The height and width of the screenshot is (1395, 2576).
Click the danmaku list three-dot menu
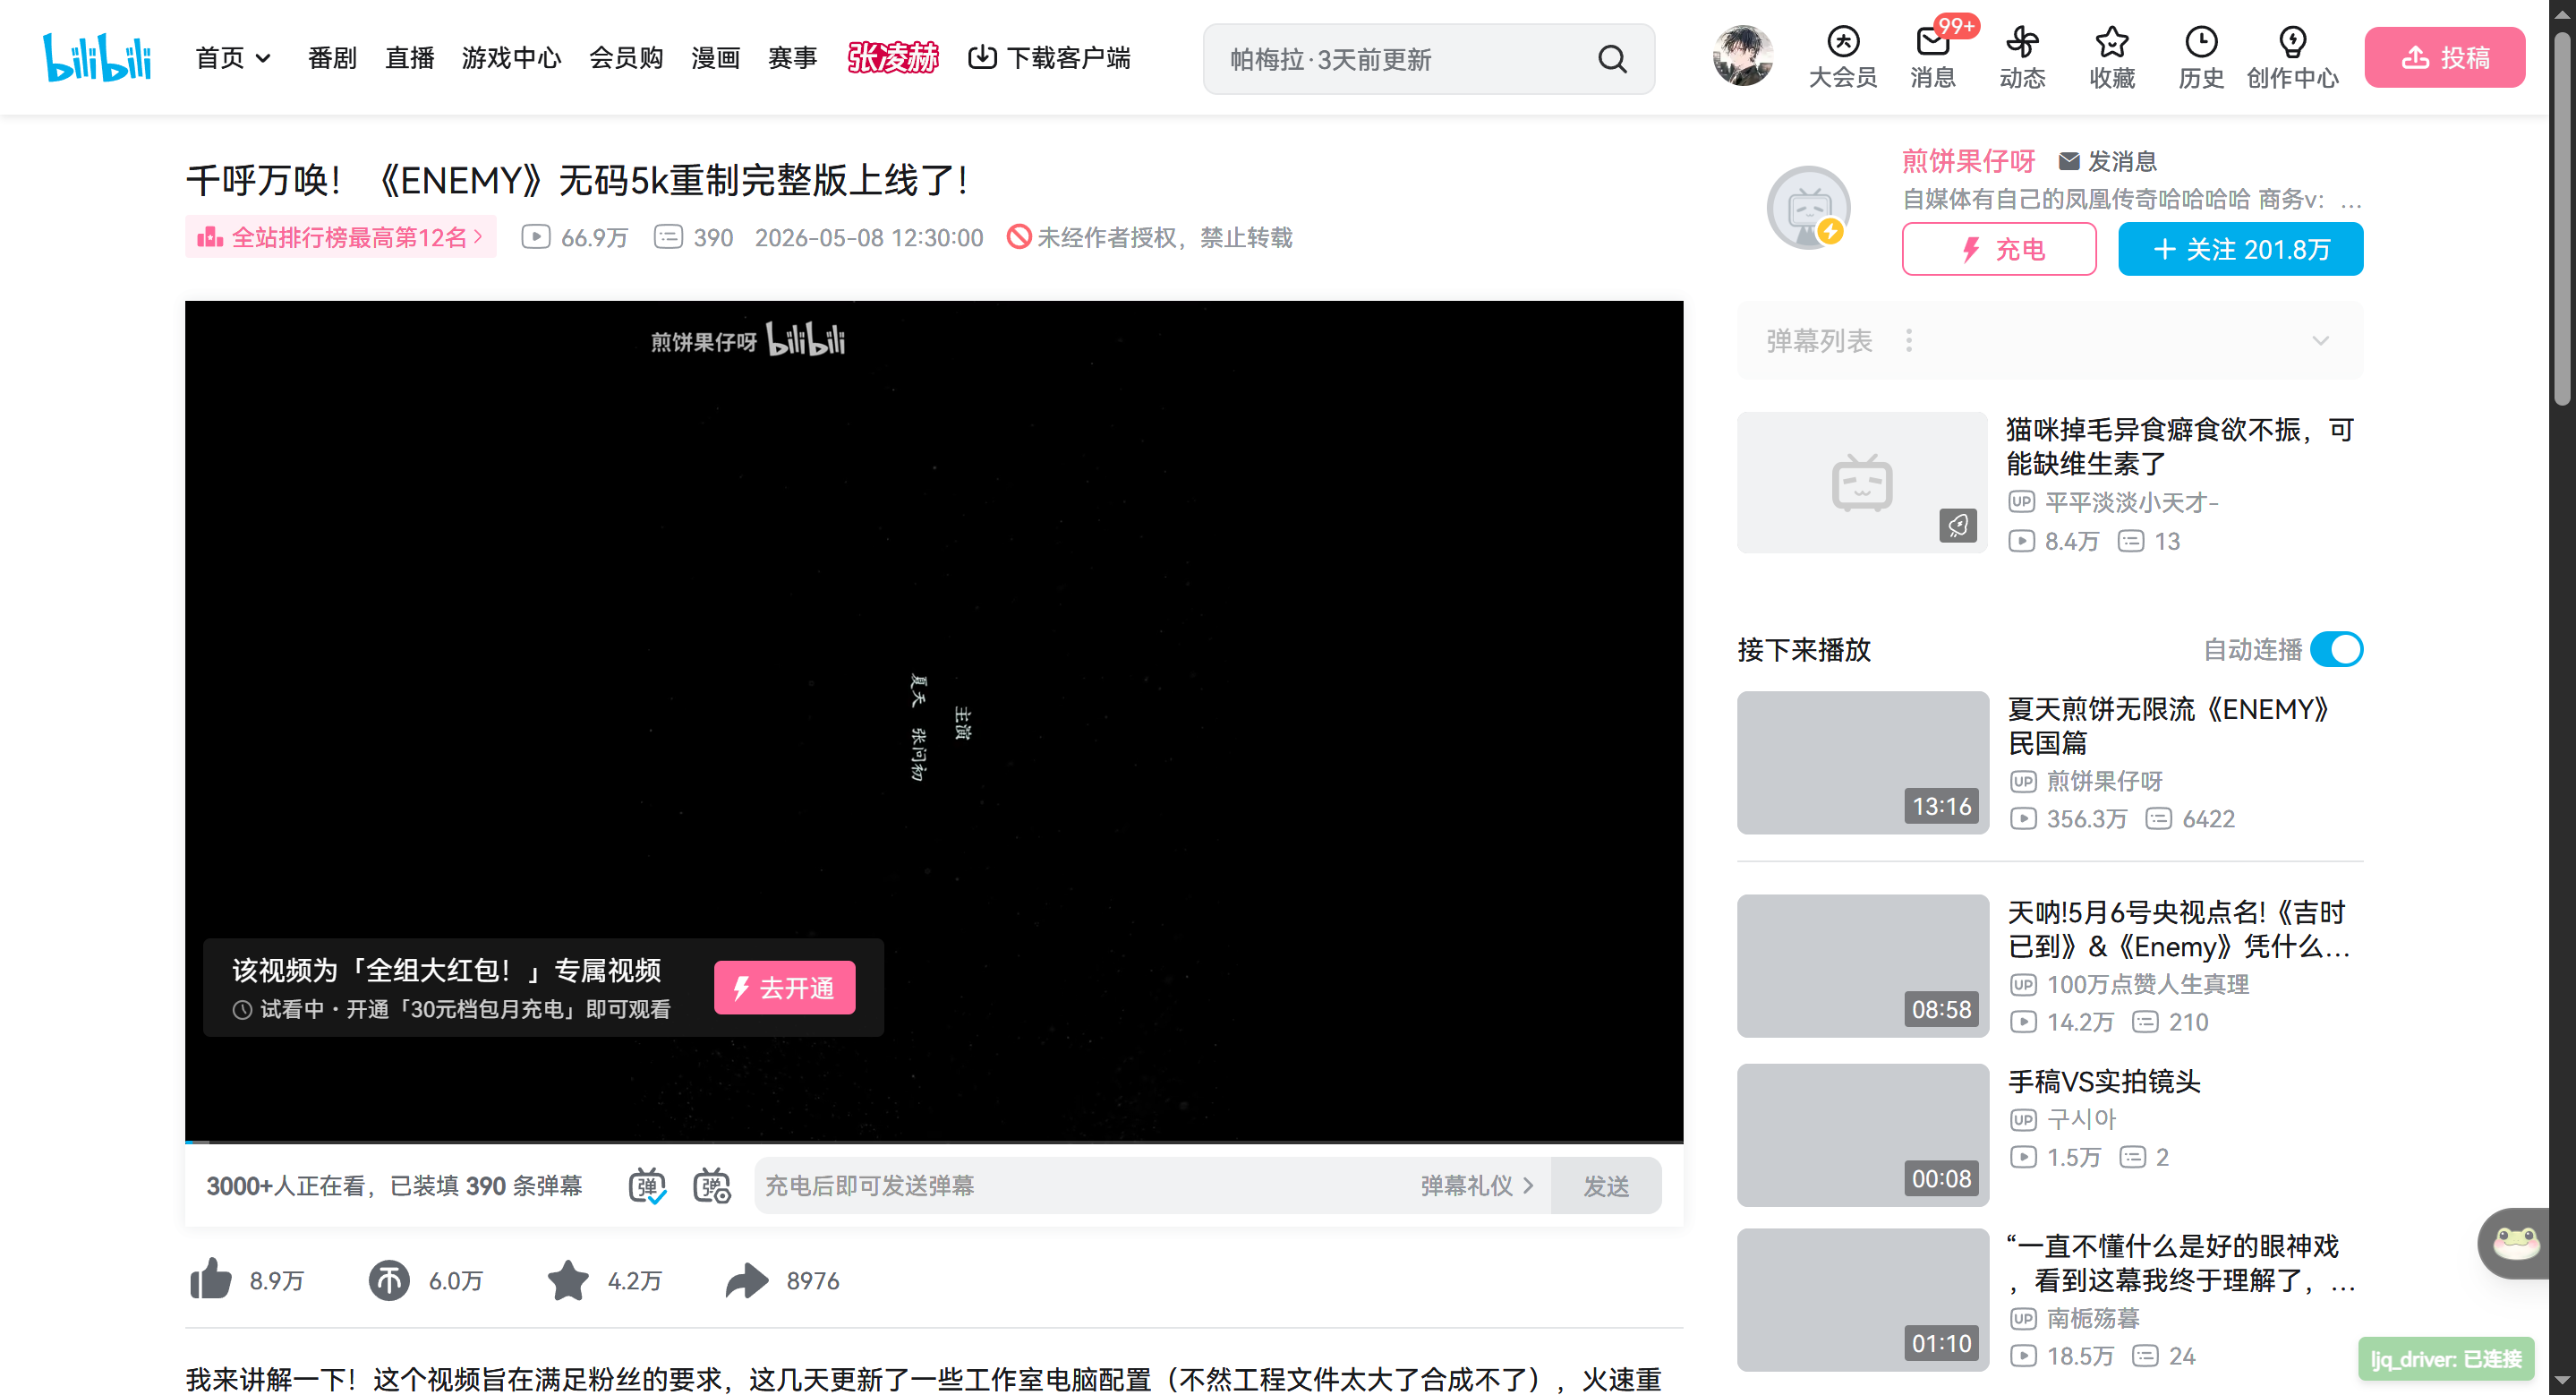1909,341
